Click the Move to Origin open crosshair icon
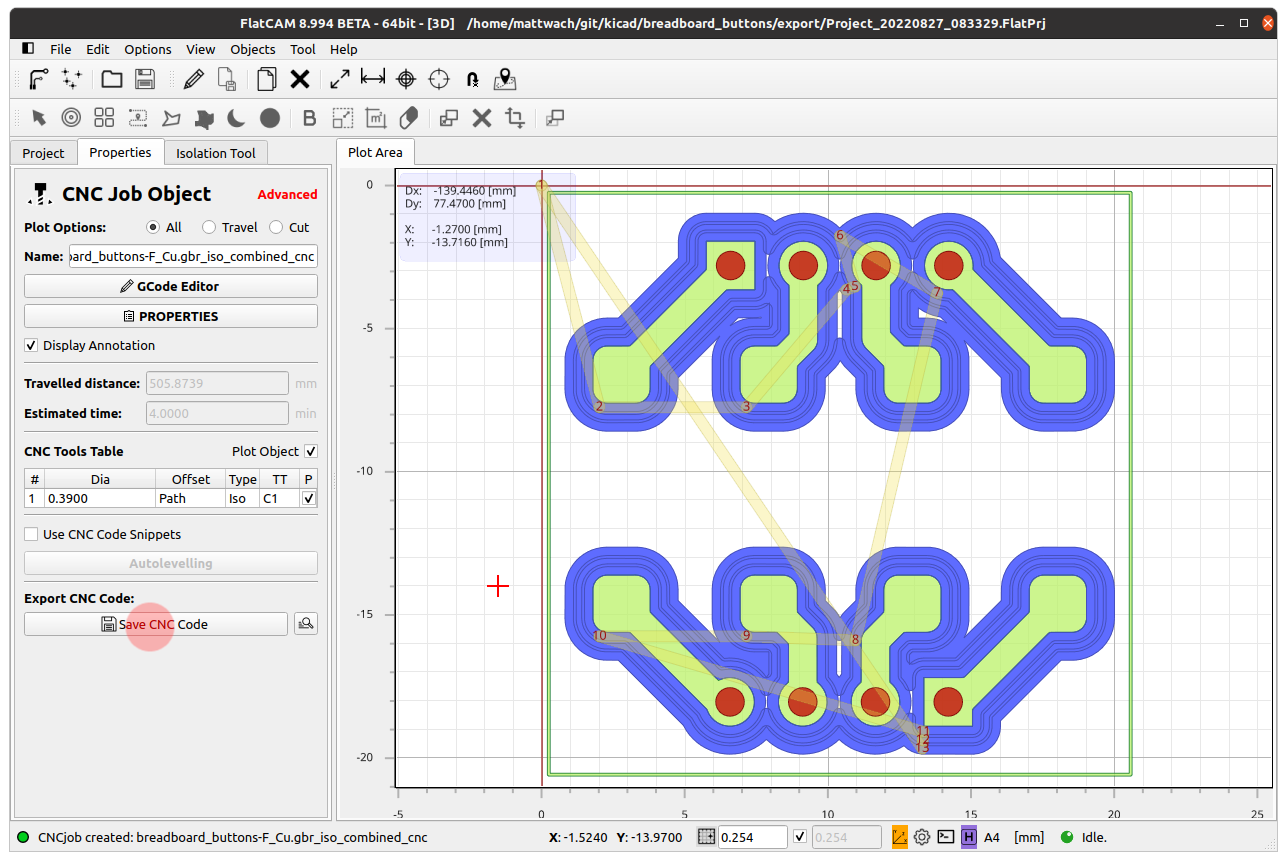 [439, 80]
